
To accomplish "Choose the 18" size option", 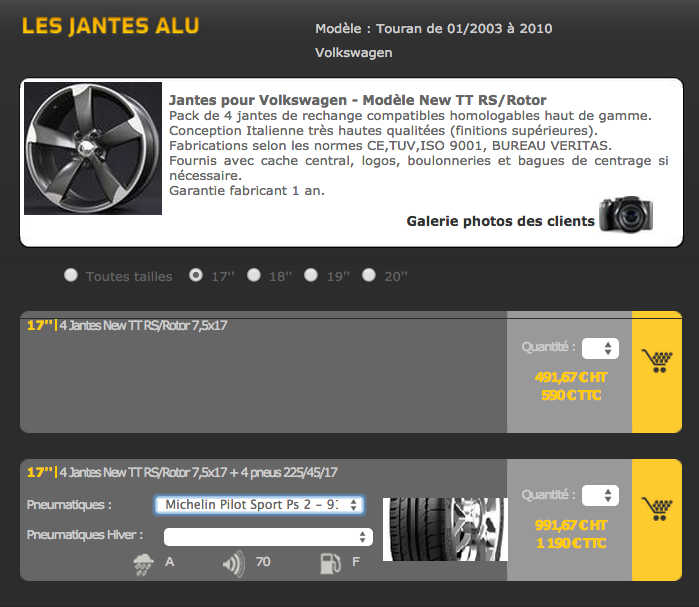I will [254, 275].
